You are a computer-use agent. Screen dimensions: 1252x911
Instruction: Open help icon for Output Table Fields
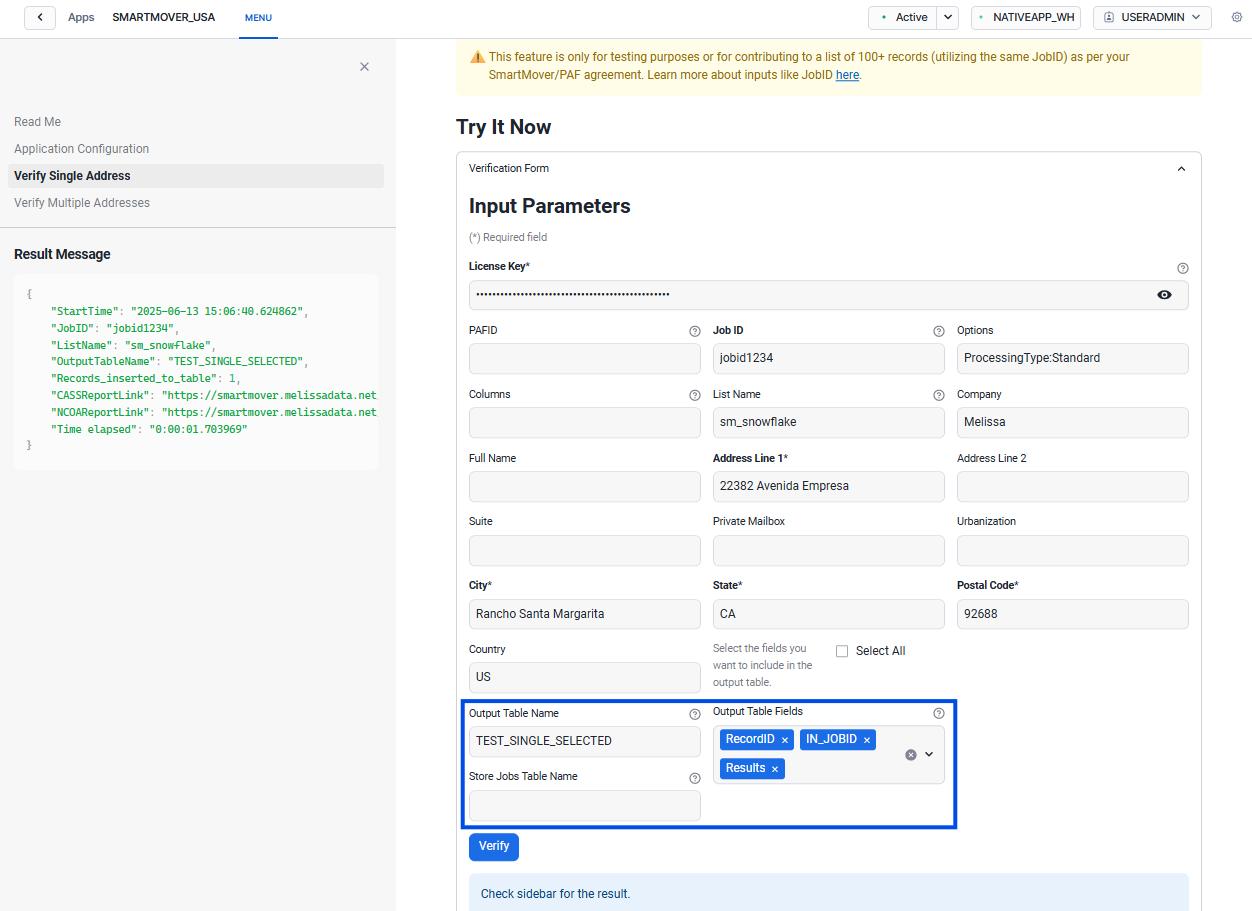point(939,713)
